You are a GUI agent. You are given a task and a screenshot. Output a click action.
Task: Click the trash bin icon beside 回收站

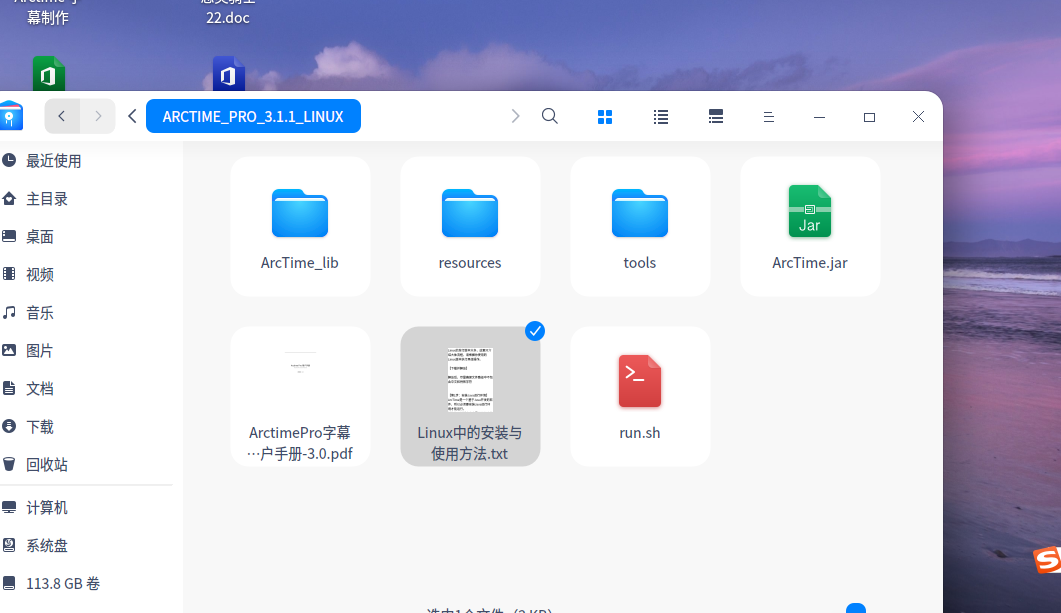click(9, 463)
